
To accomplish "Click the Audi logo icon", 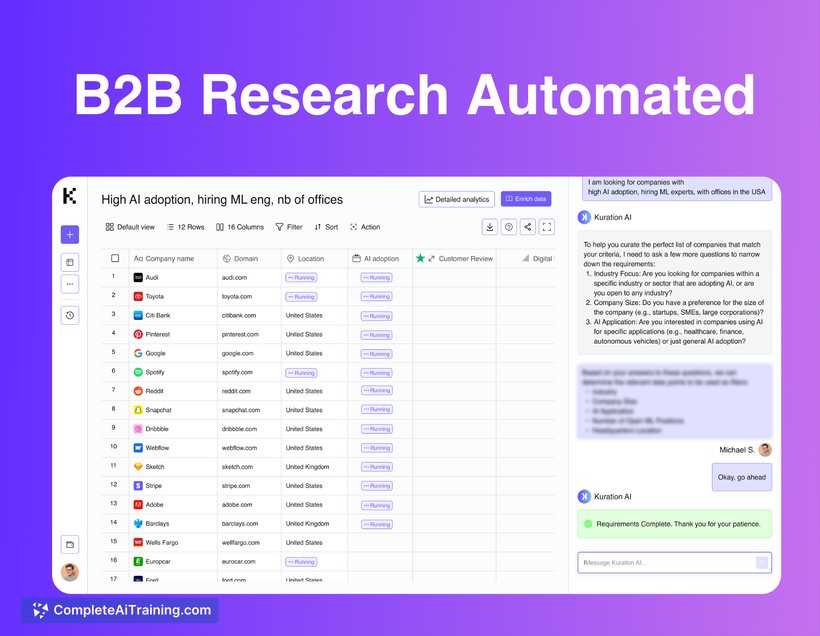I will 138,278.
